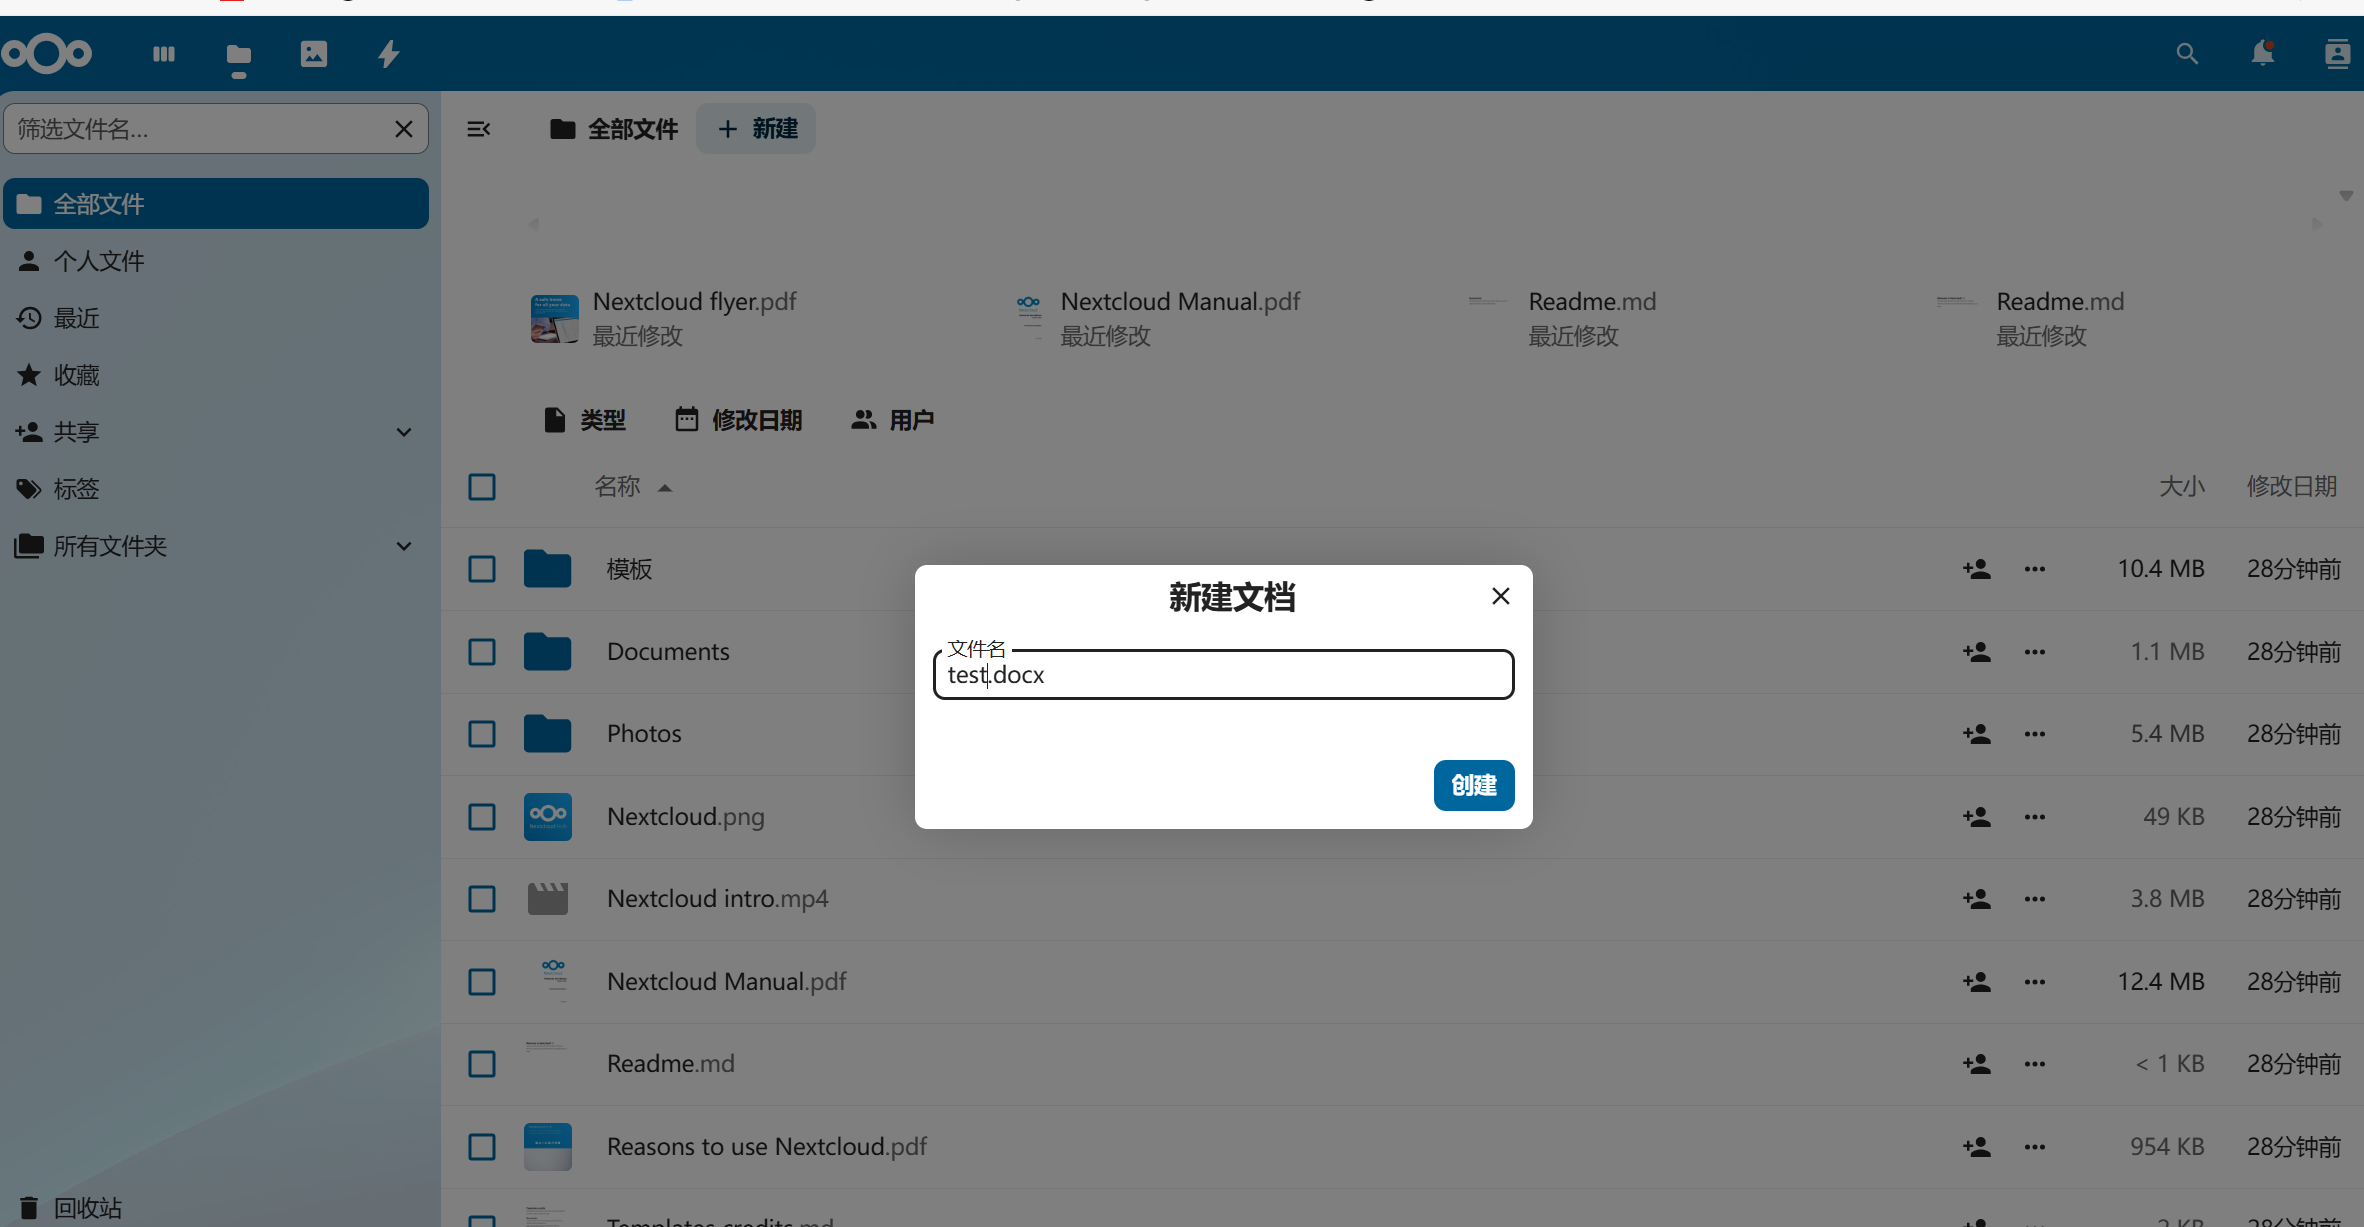Open the notifications bell
The image size is (2364, 1227).
(2262, 54)
